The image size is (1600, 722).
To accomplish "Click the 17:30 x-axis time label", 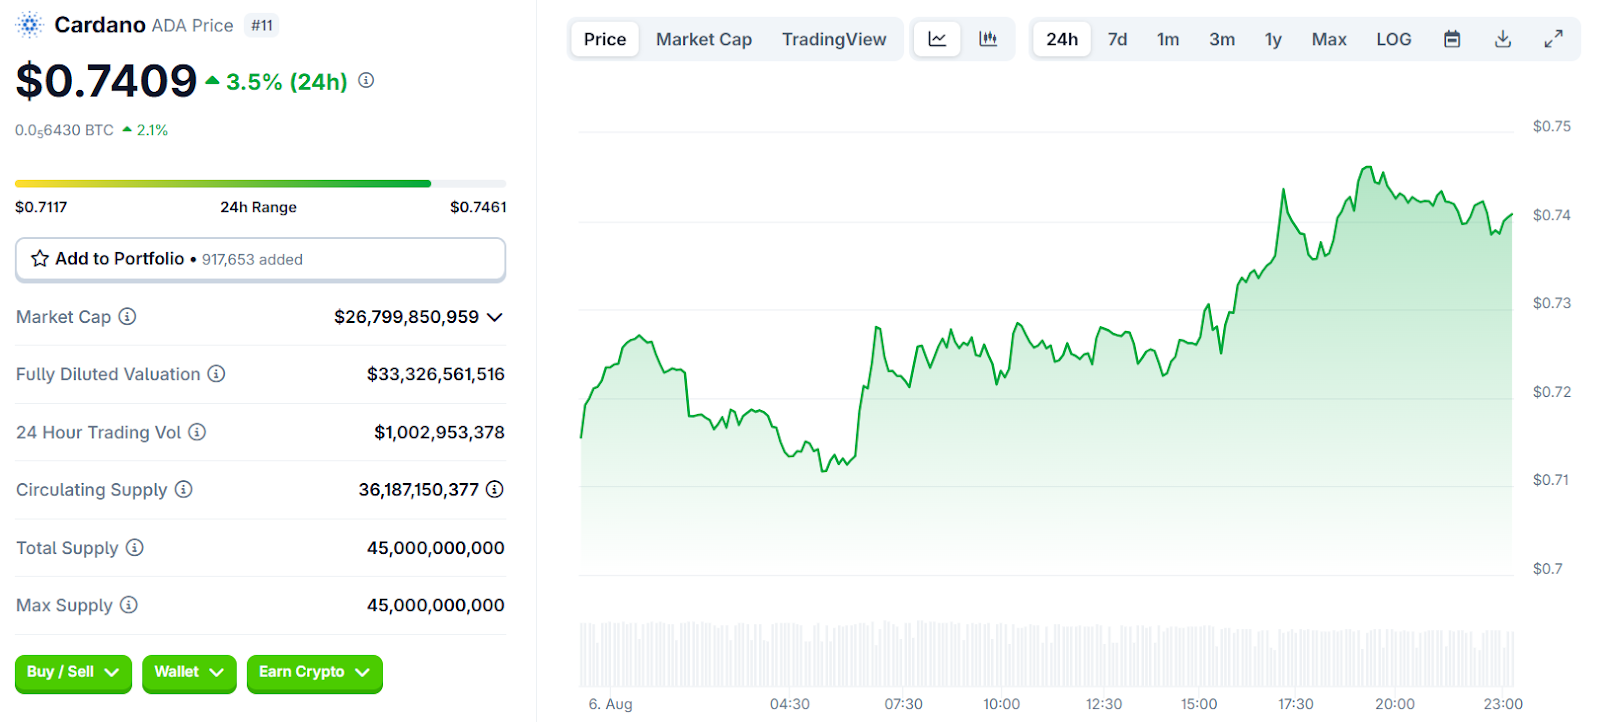I will tap(1296, 704).
